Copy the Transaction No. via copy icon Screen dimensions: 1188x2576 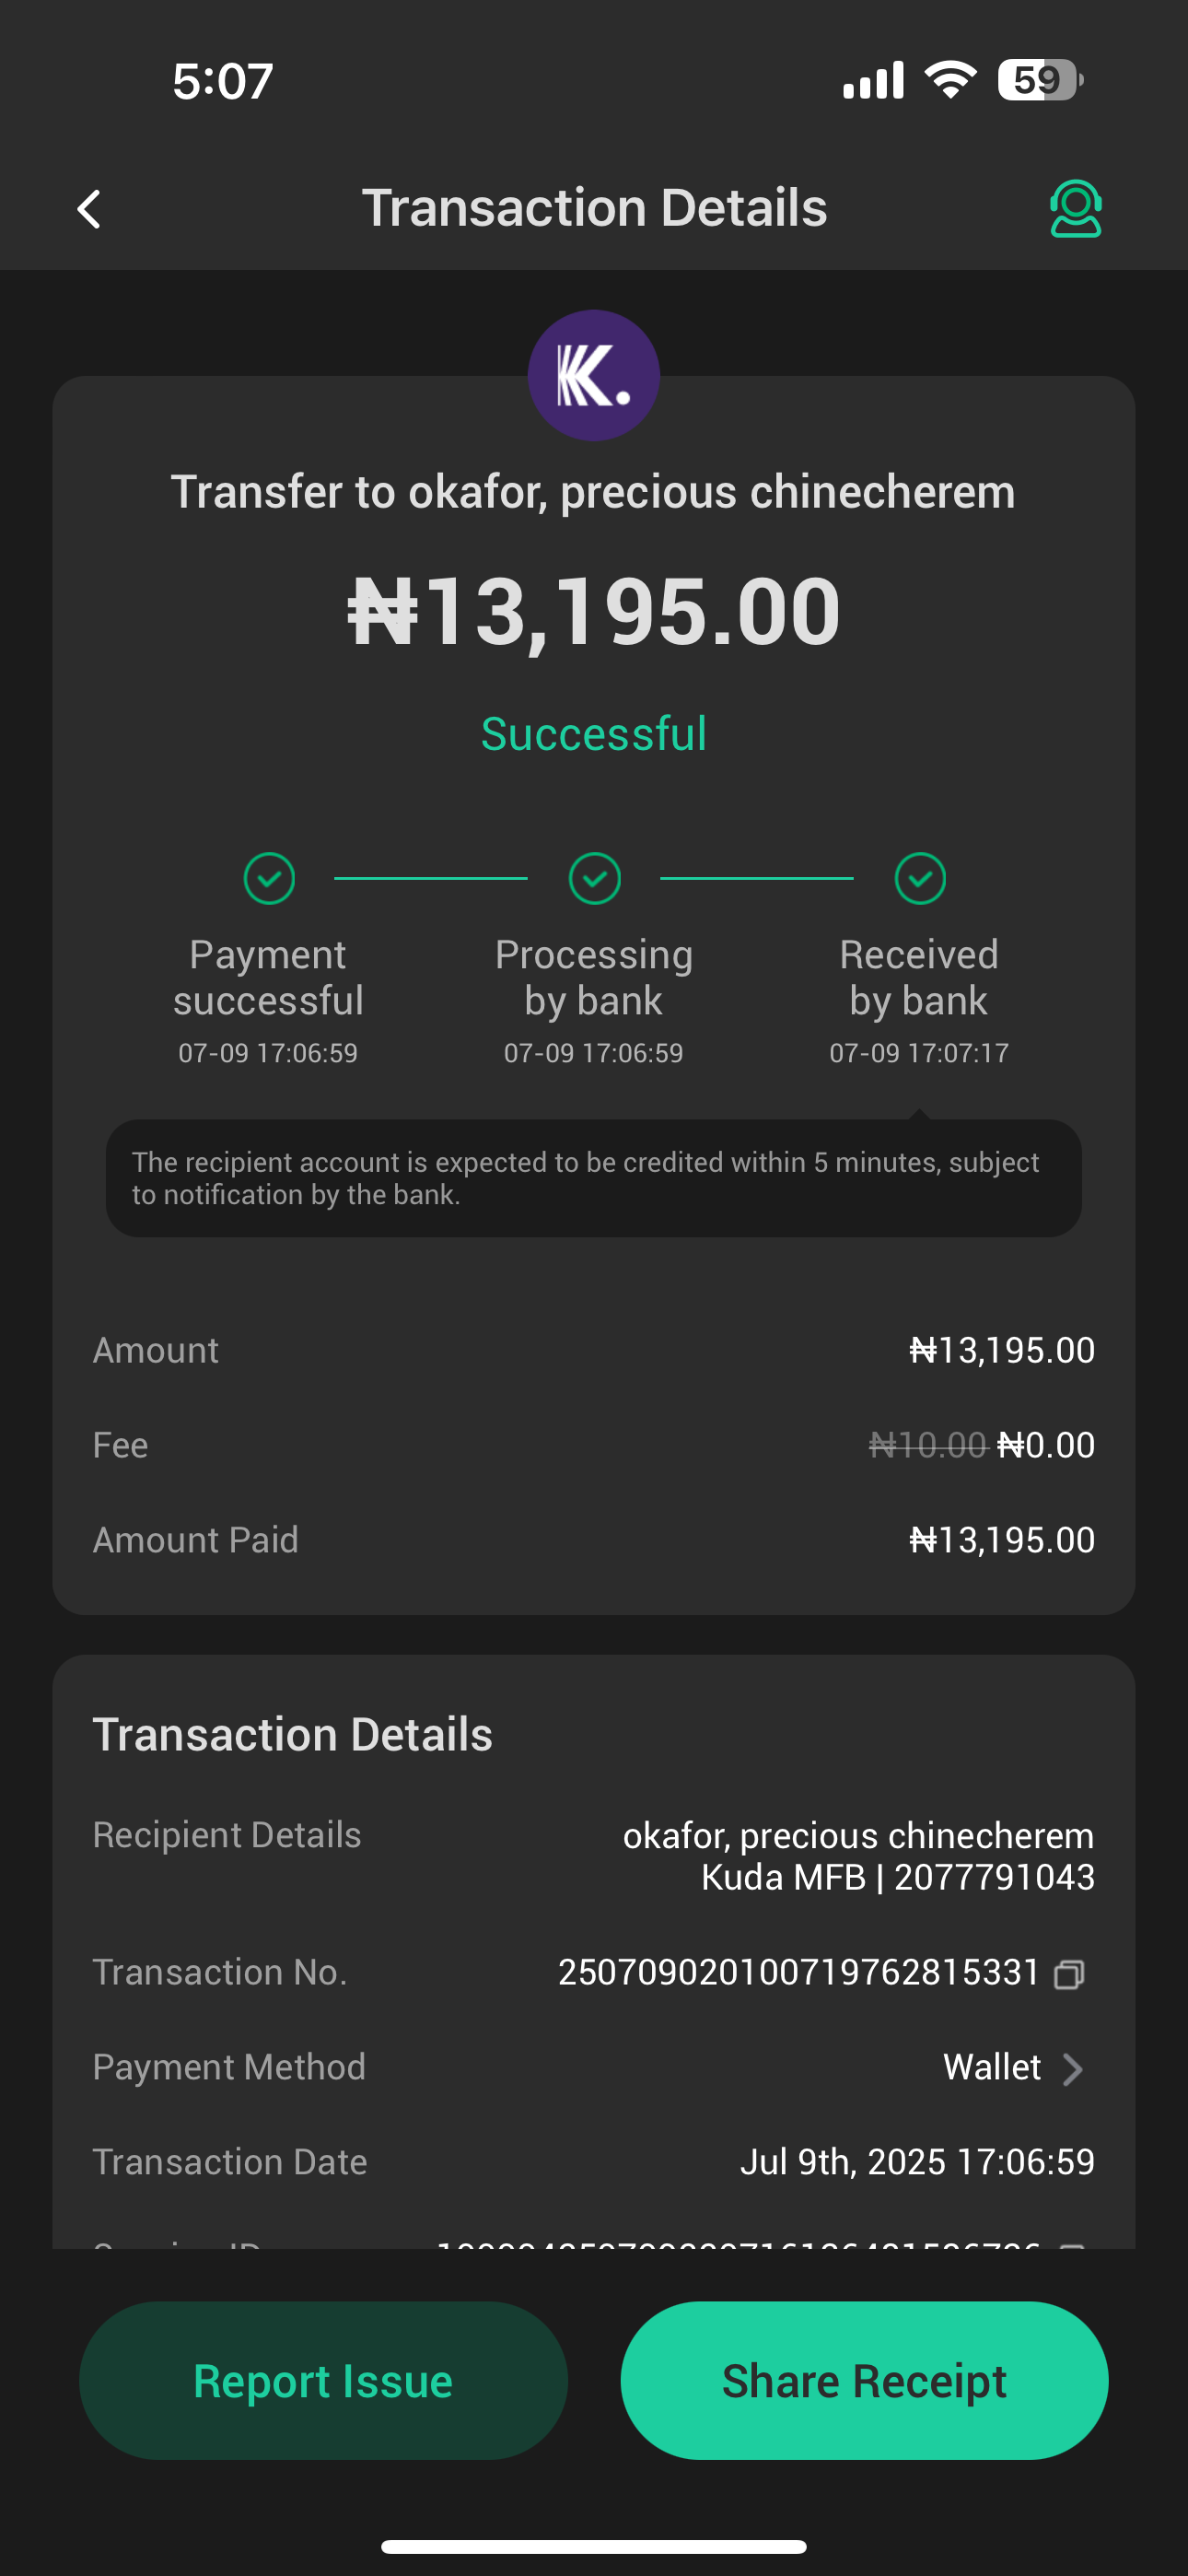(x=1069, y=1974)
